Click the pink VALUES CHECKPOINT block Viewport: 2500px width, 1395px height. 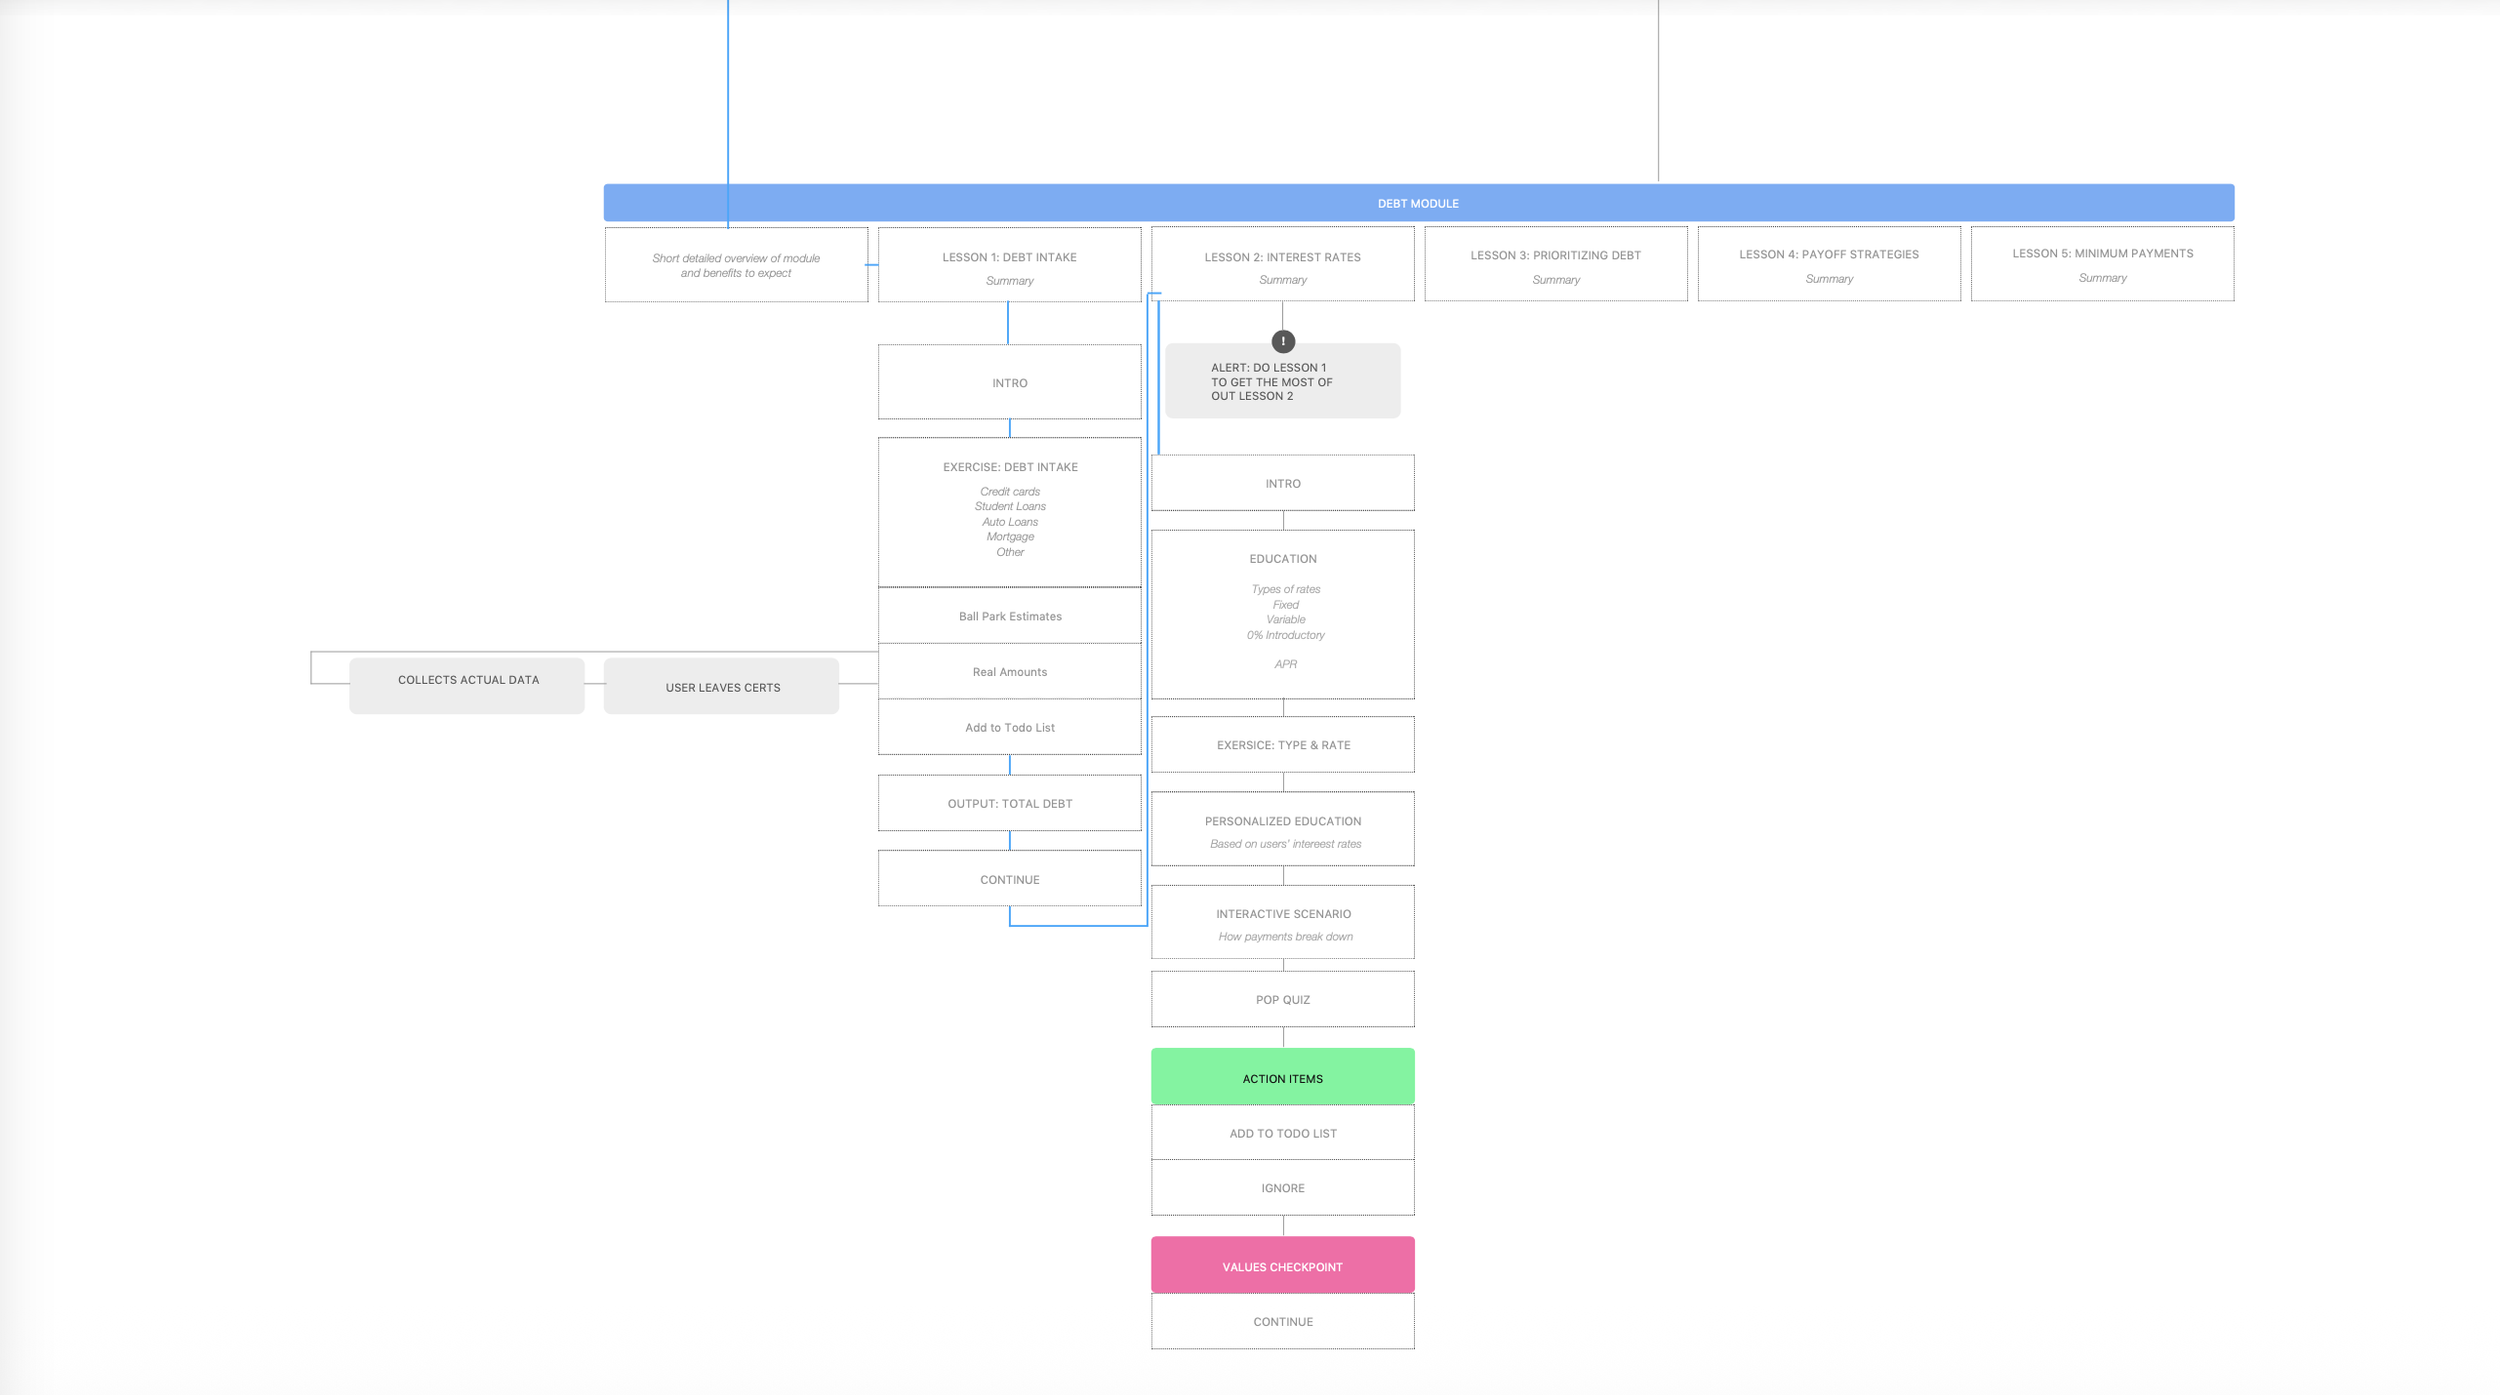coord(1282,1266)
